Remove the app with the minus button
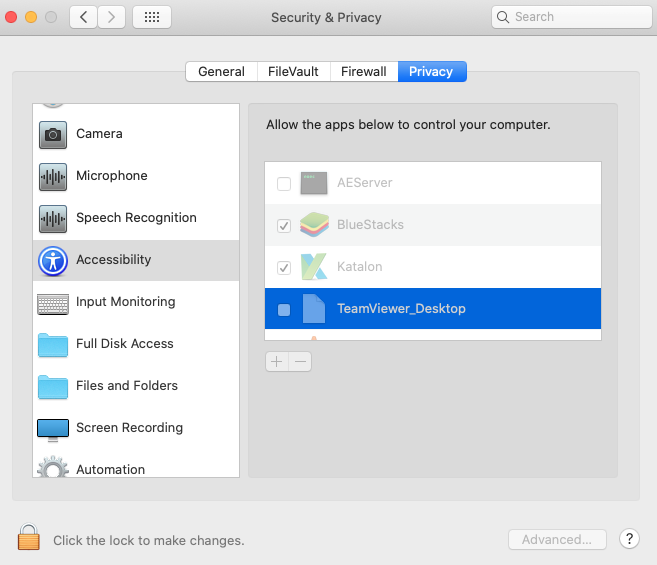This screenshot has height=565, width=657. (300, 361)
